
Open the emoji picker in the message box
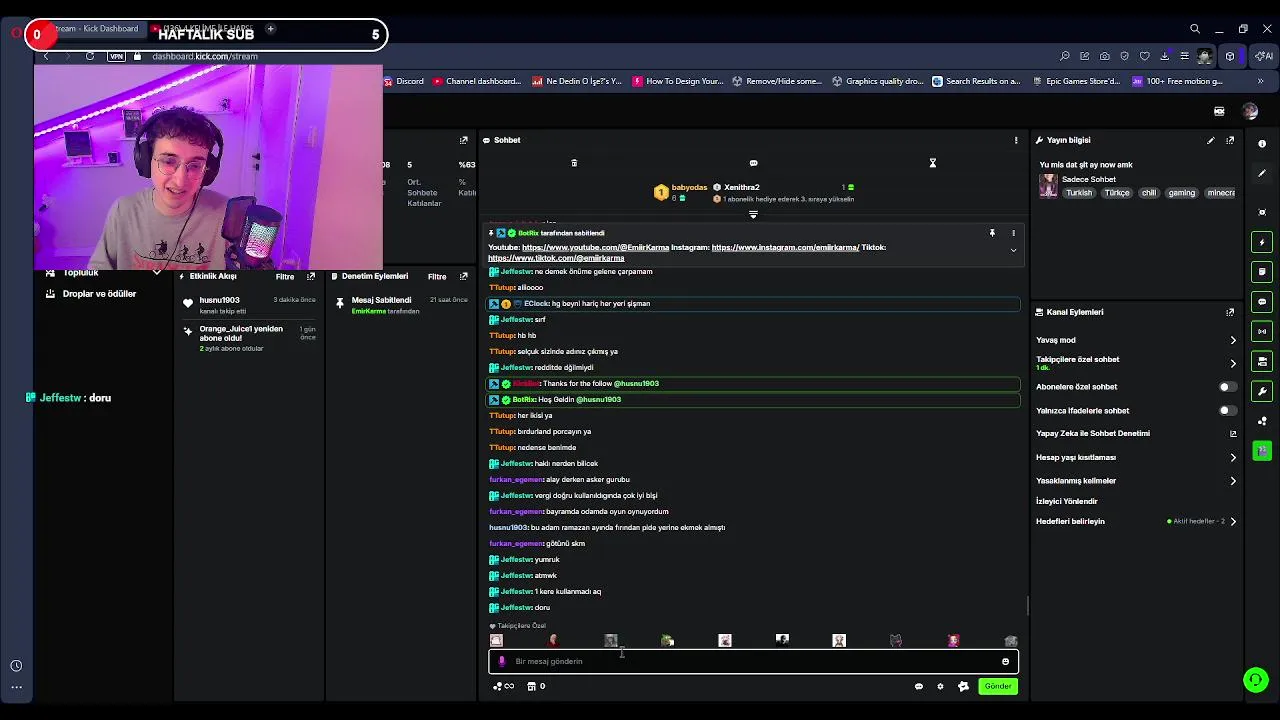(x=1005, y=661)
